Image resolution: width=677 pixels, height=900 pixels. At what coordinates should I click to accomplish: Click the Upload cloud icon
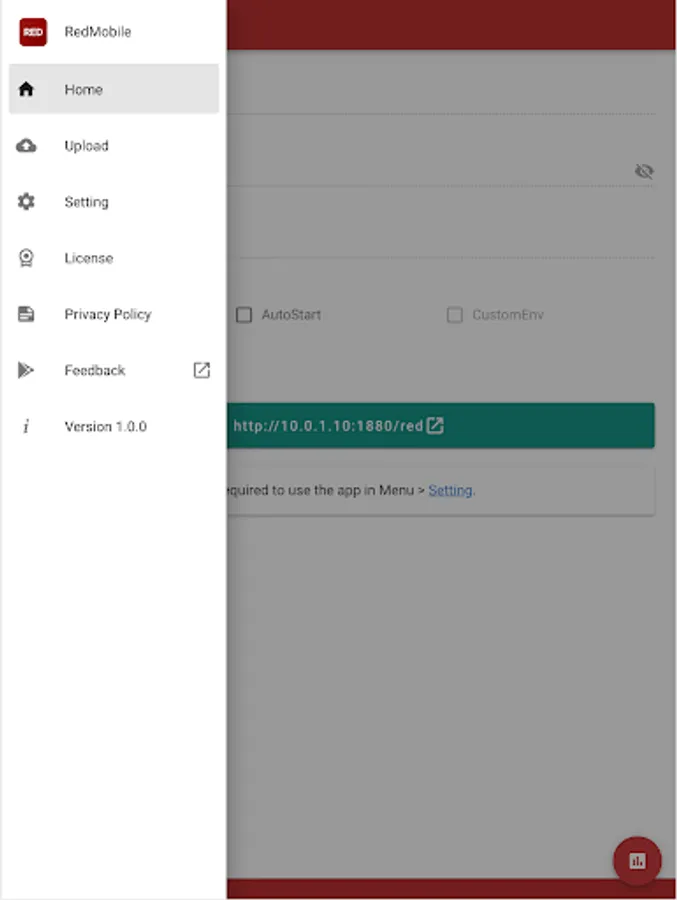coord(26,146)
